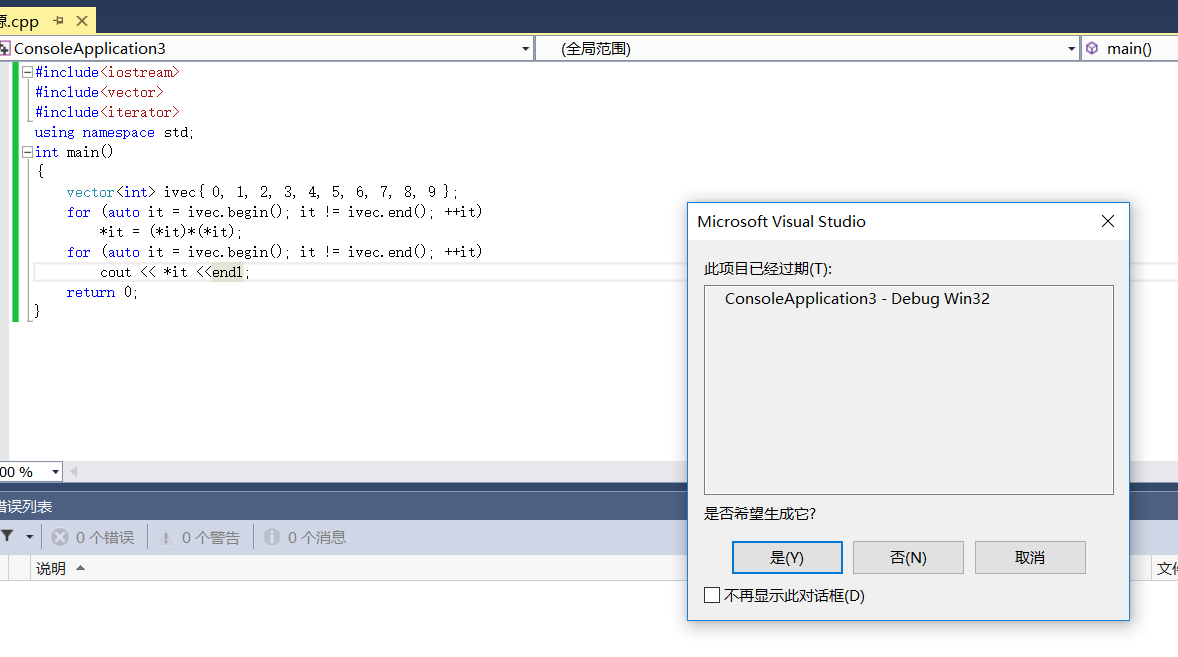Click the error list filter icon

click(7, 536)
